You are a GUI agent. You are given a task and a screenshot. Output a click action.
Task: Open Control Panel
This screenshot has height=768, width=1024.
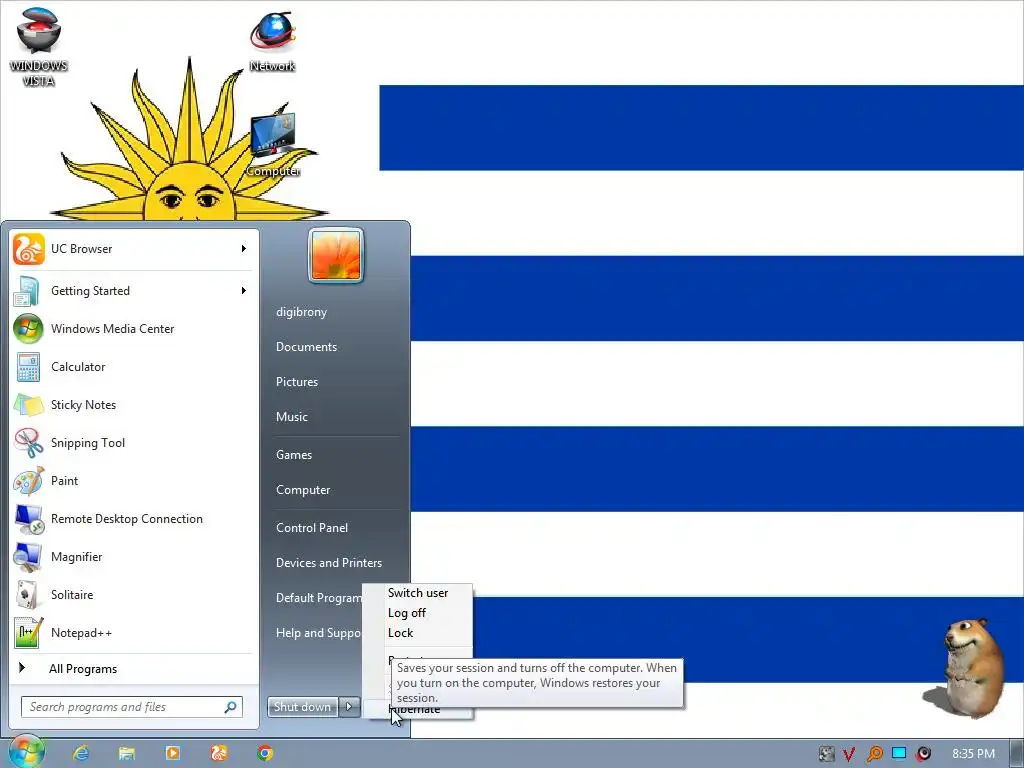tap(312, 528)
